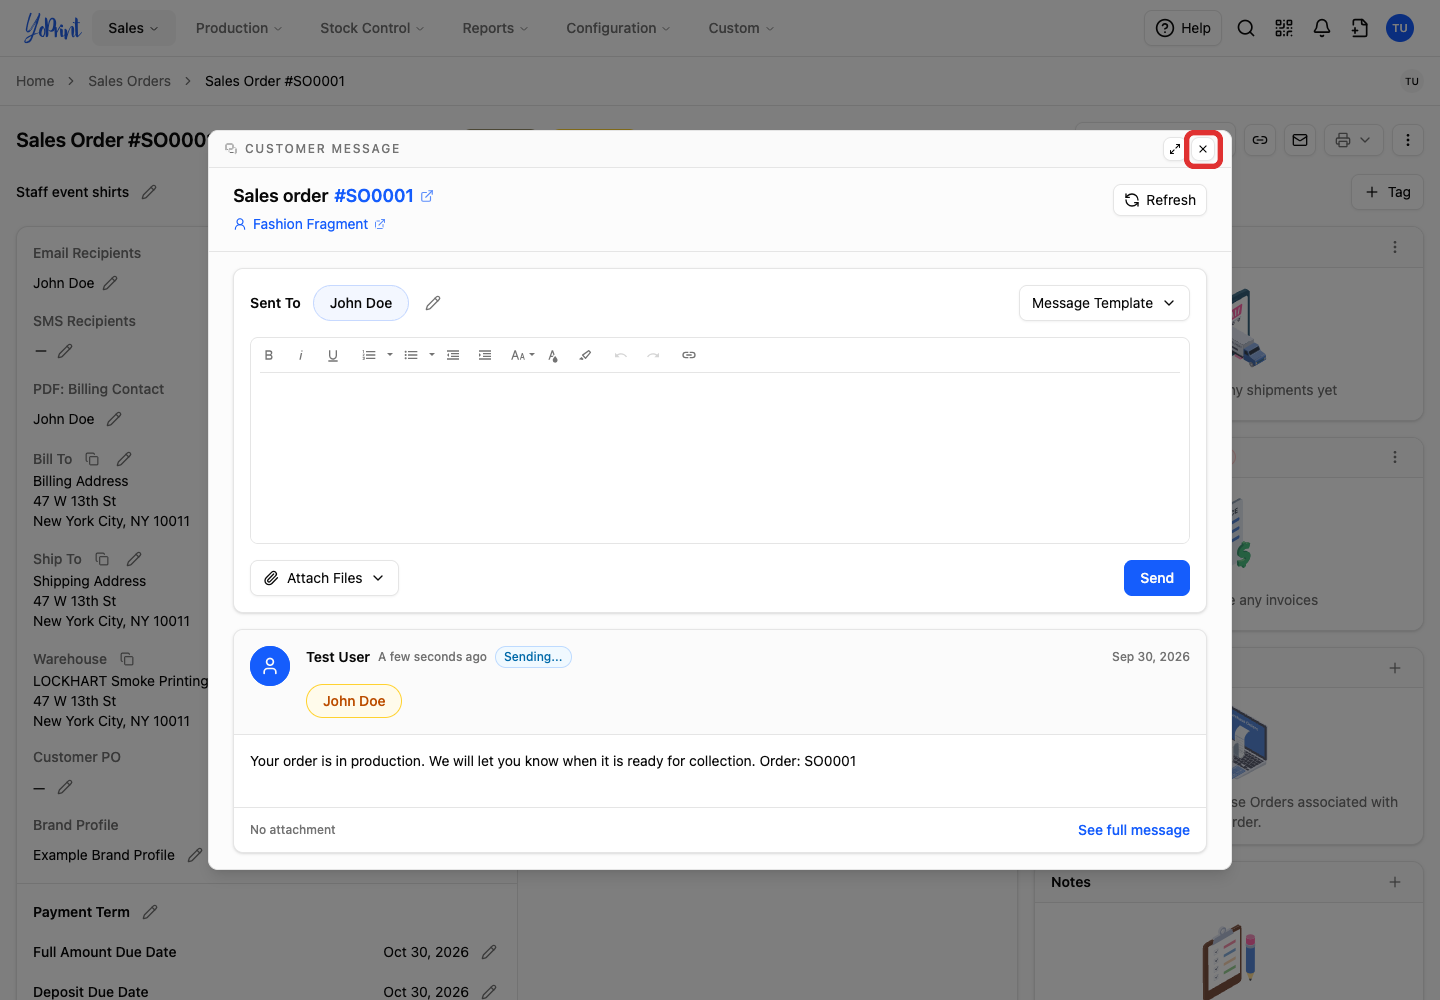Click into the message body text area

[x=720, y=458]
